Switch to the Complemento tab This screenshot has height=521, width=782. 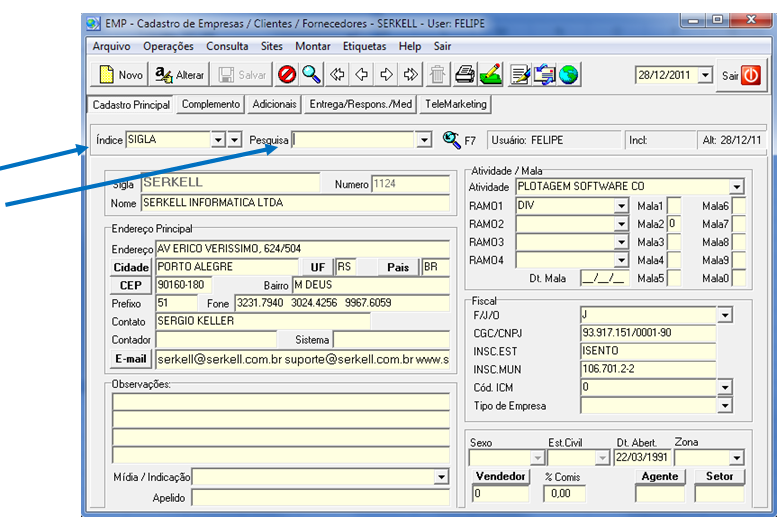point(210,104)
